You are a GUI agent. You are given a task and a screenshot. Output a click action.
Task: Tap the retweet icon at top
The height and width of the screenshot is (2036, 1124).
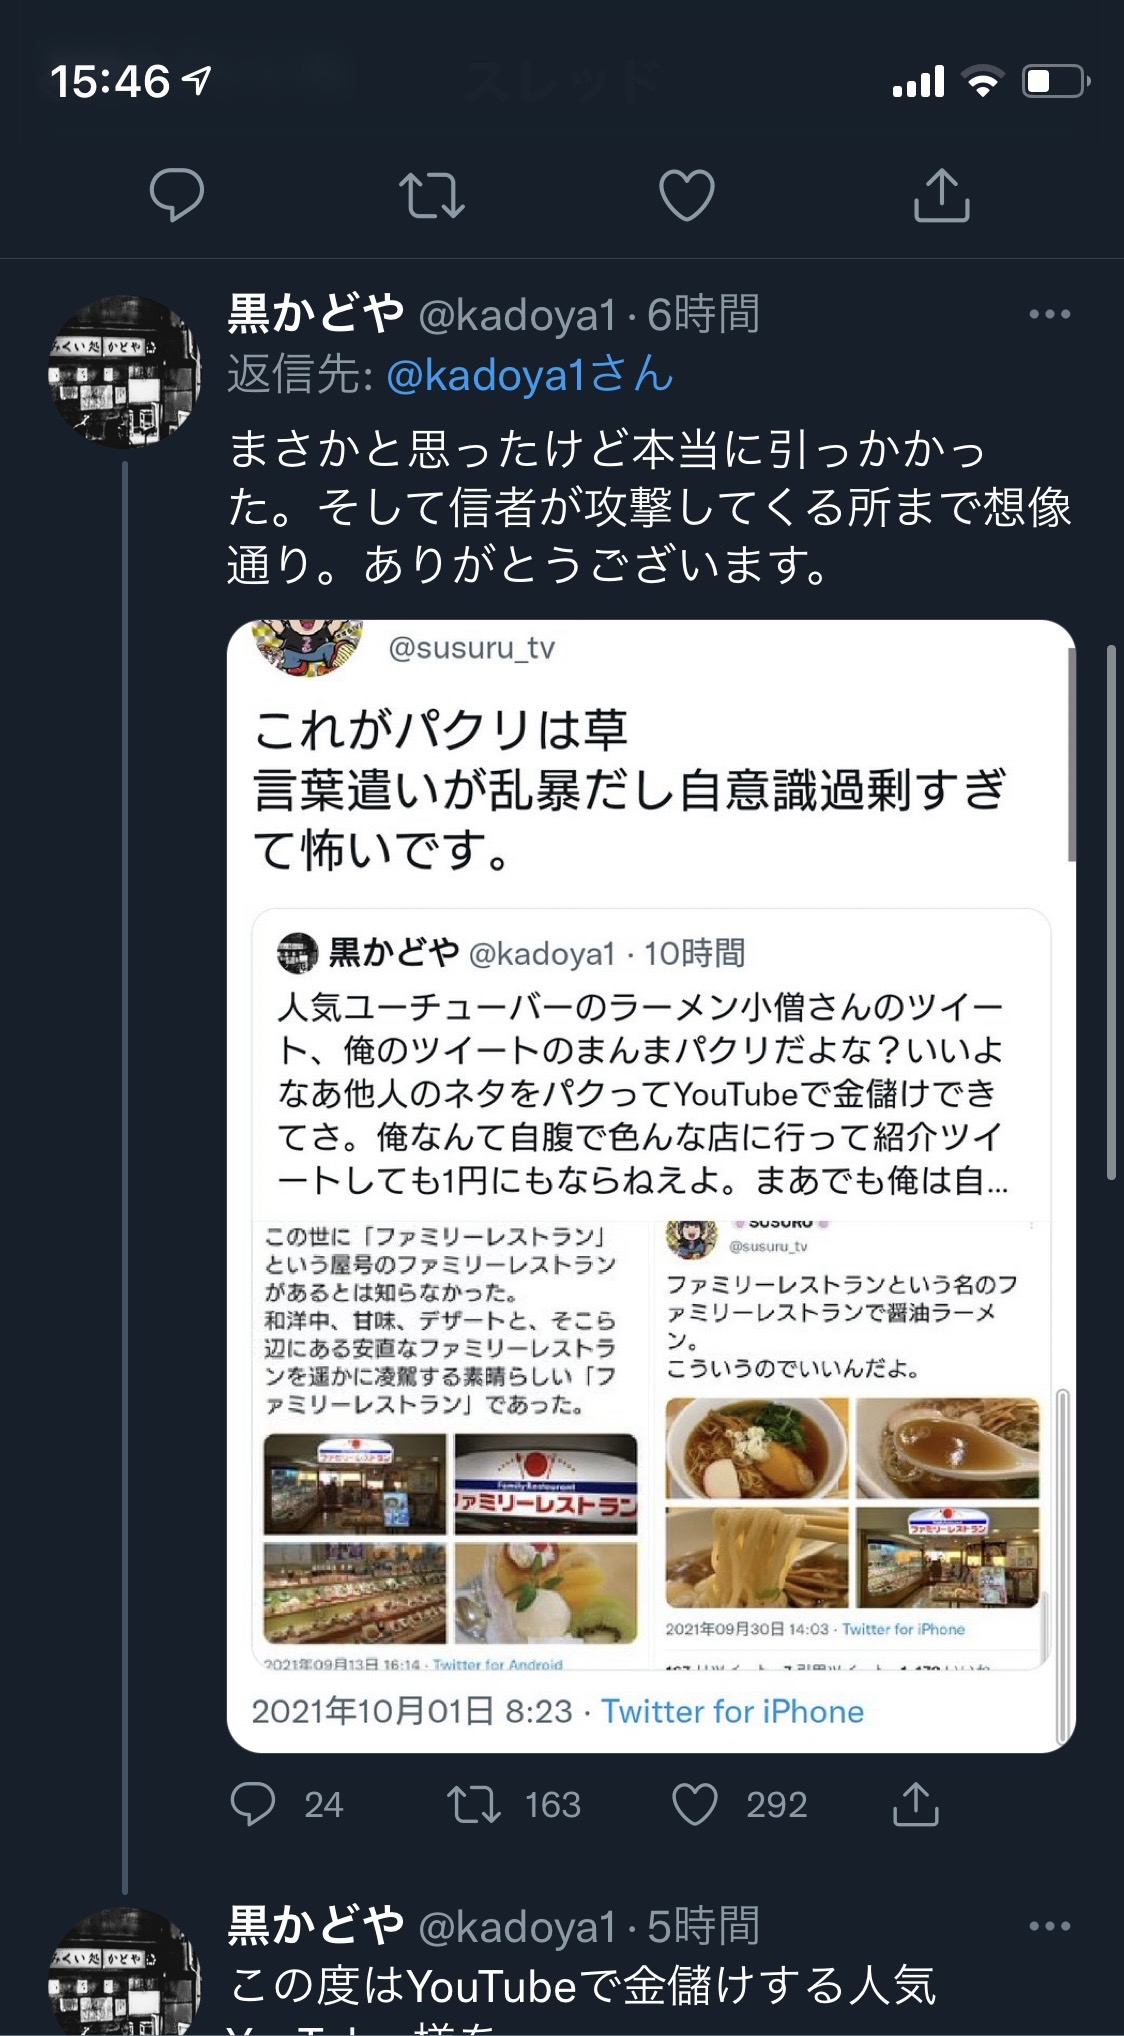432,195
